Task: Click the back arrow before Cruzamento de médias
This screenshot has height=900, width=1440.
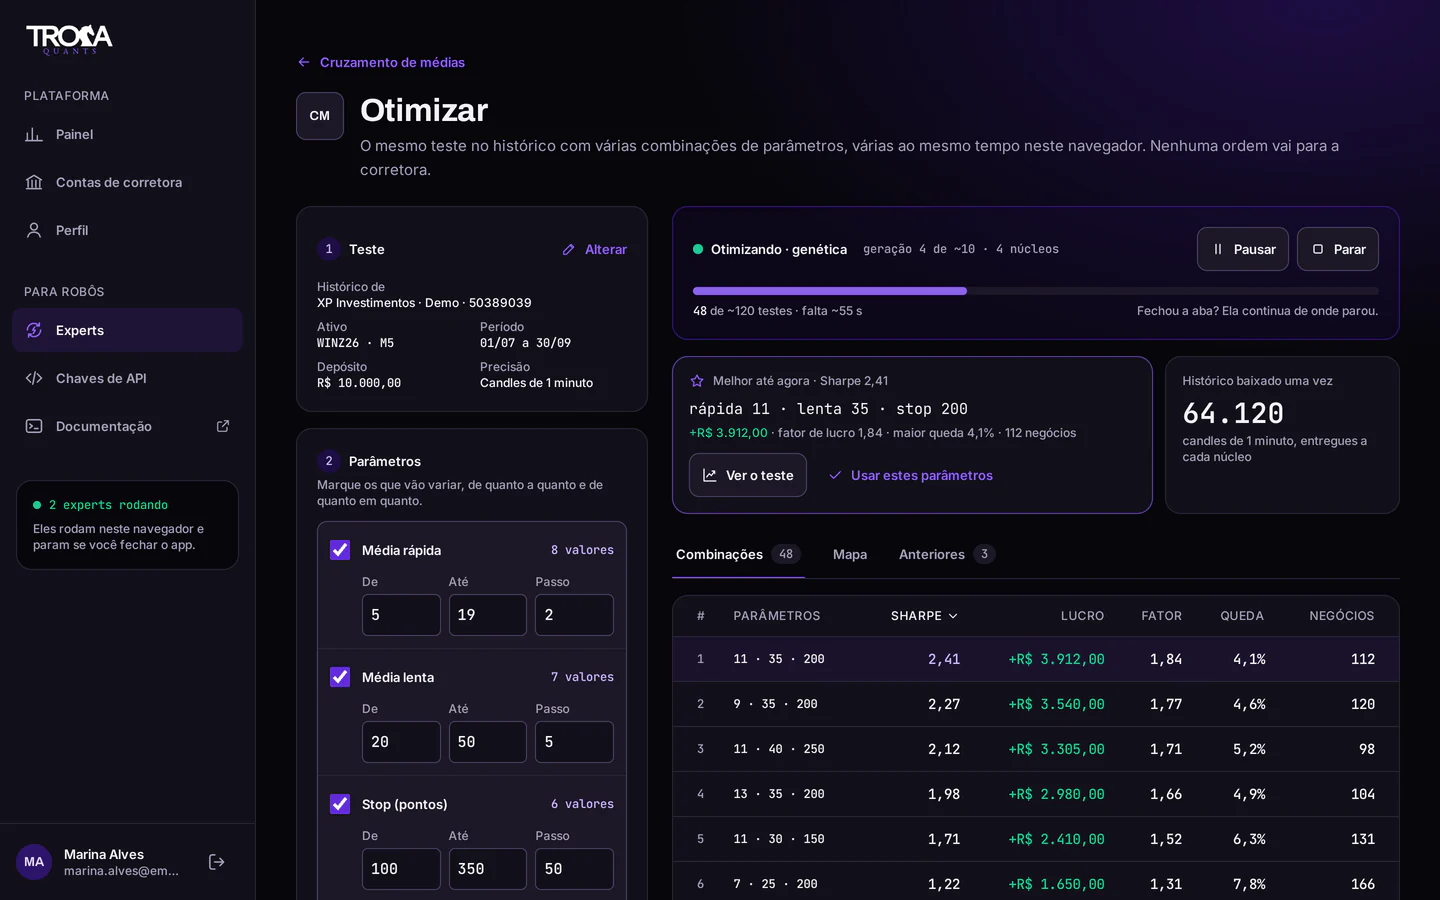Action: pyautogui.click(x=304, y=62)
